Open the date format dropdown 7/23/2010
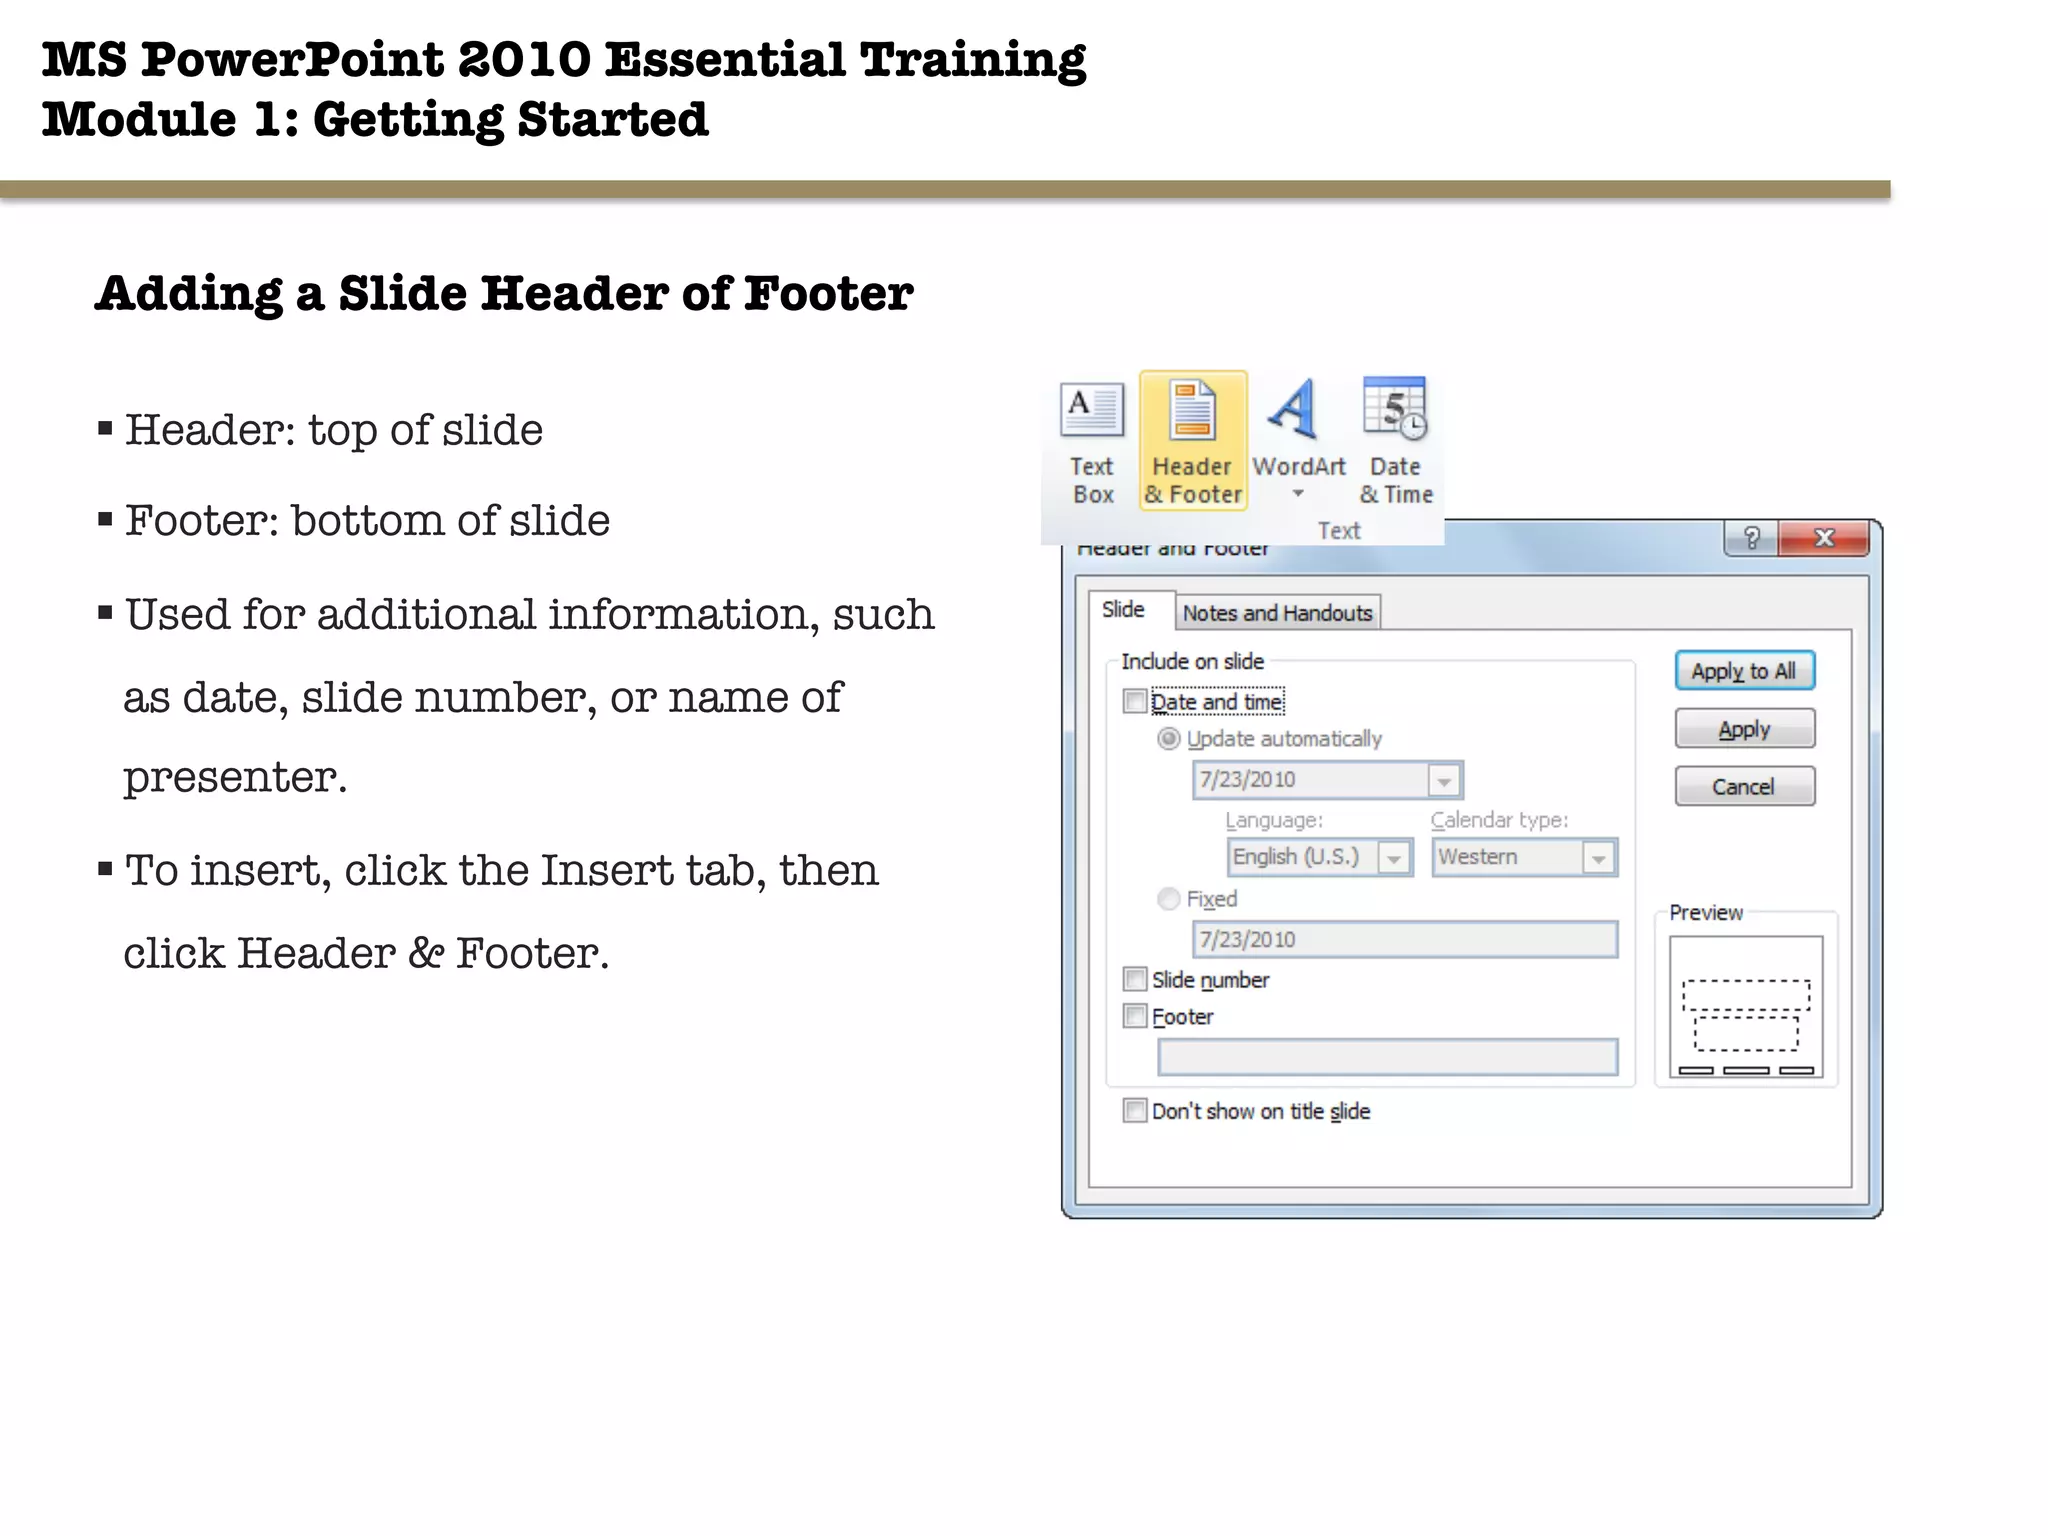This screenshot has width=2048, height=1536. pyautogui.click(x=1444, y=780)
